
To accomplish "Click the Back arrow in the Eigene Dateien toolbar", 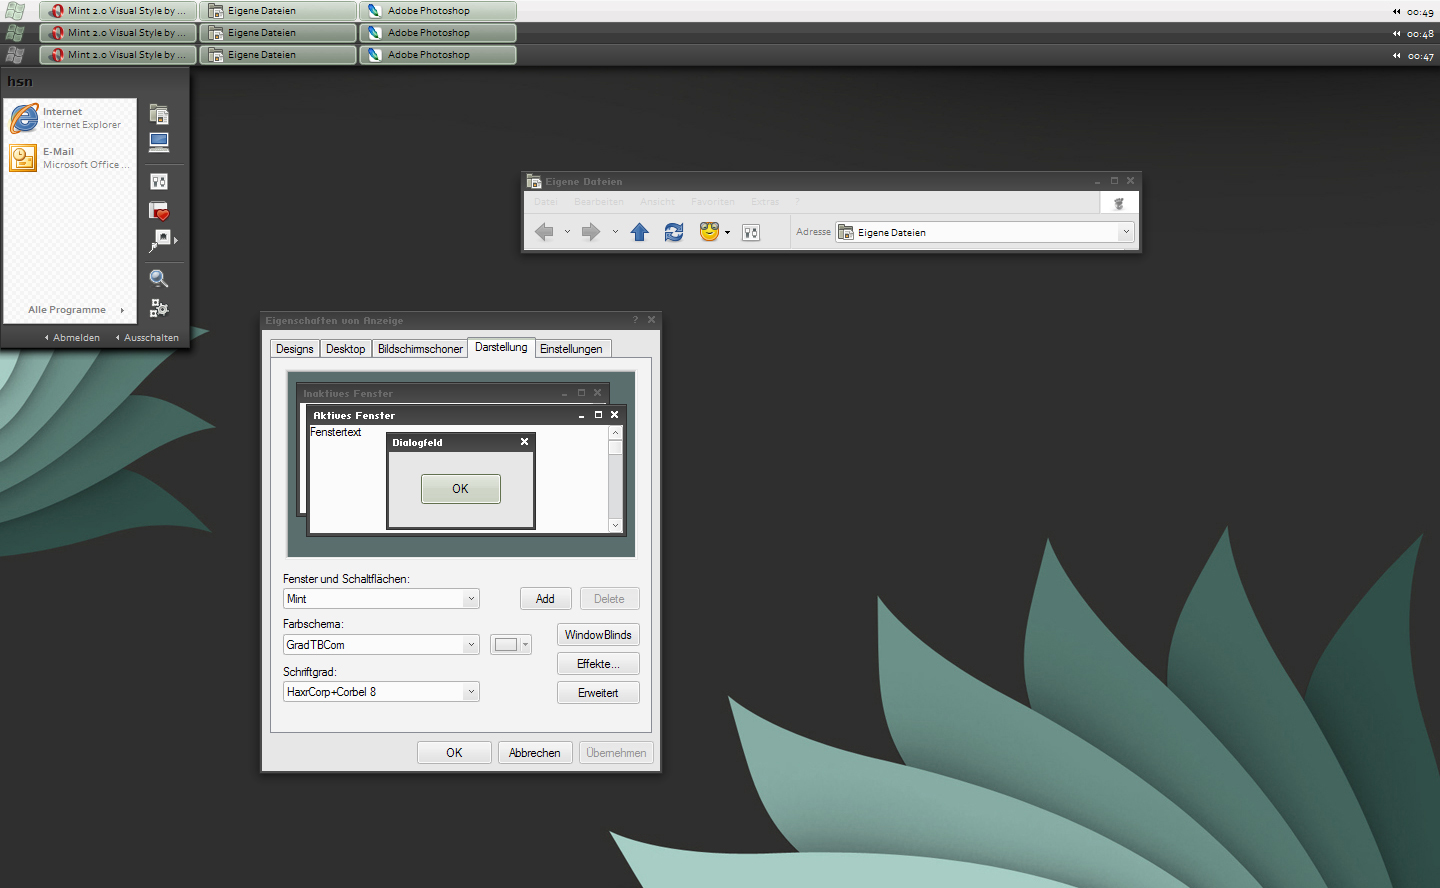I will (544, 232).
